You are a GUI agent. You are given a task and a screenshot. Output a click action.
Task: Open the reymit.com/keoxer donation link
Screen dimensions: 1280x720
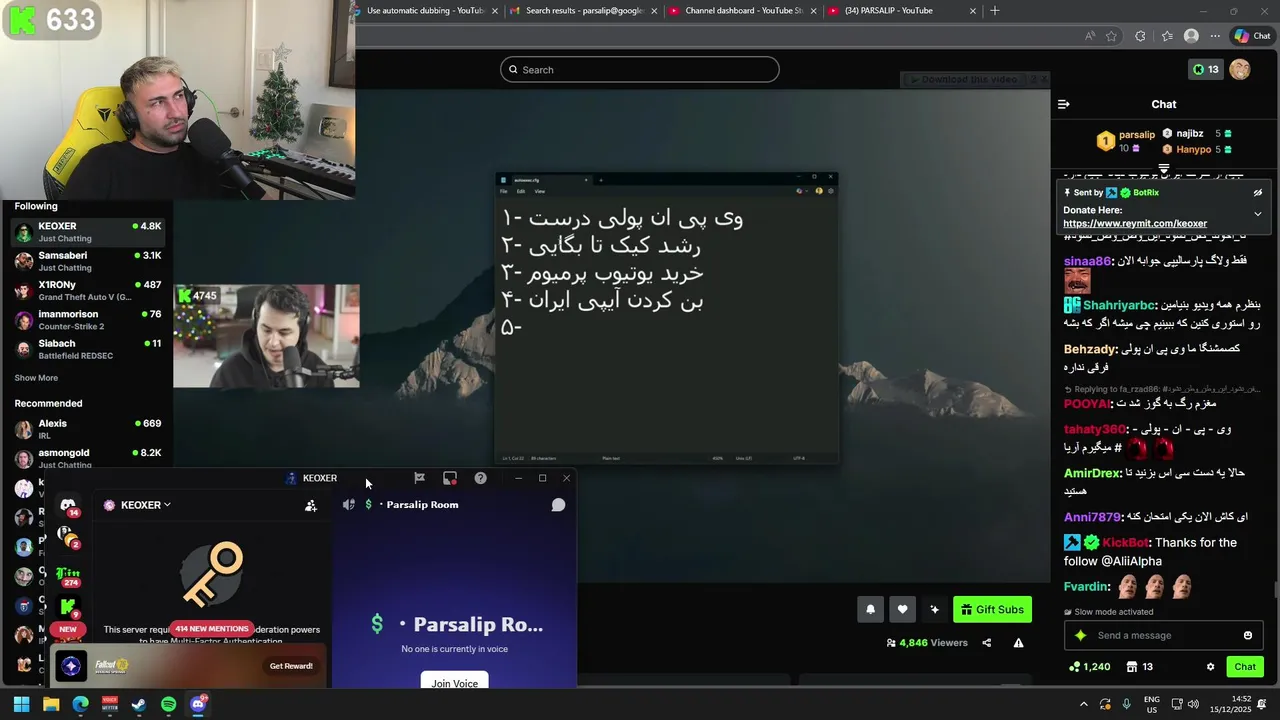pyautogui.click(x=1135, y=224)
